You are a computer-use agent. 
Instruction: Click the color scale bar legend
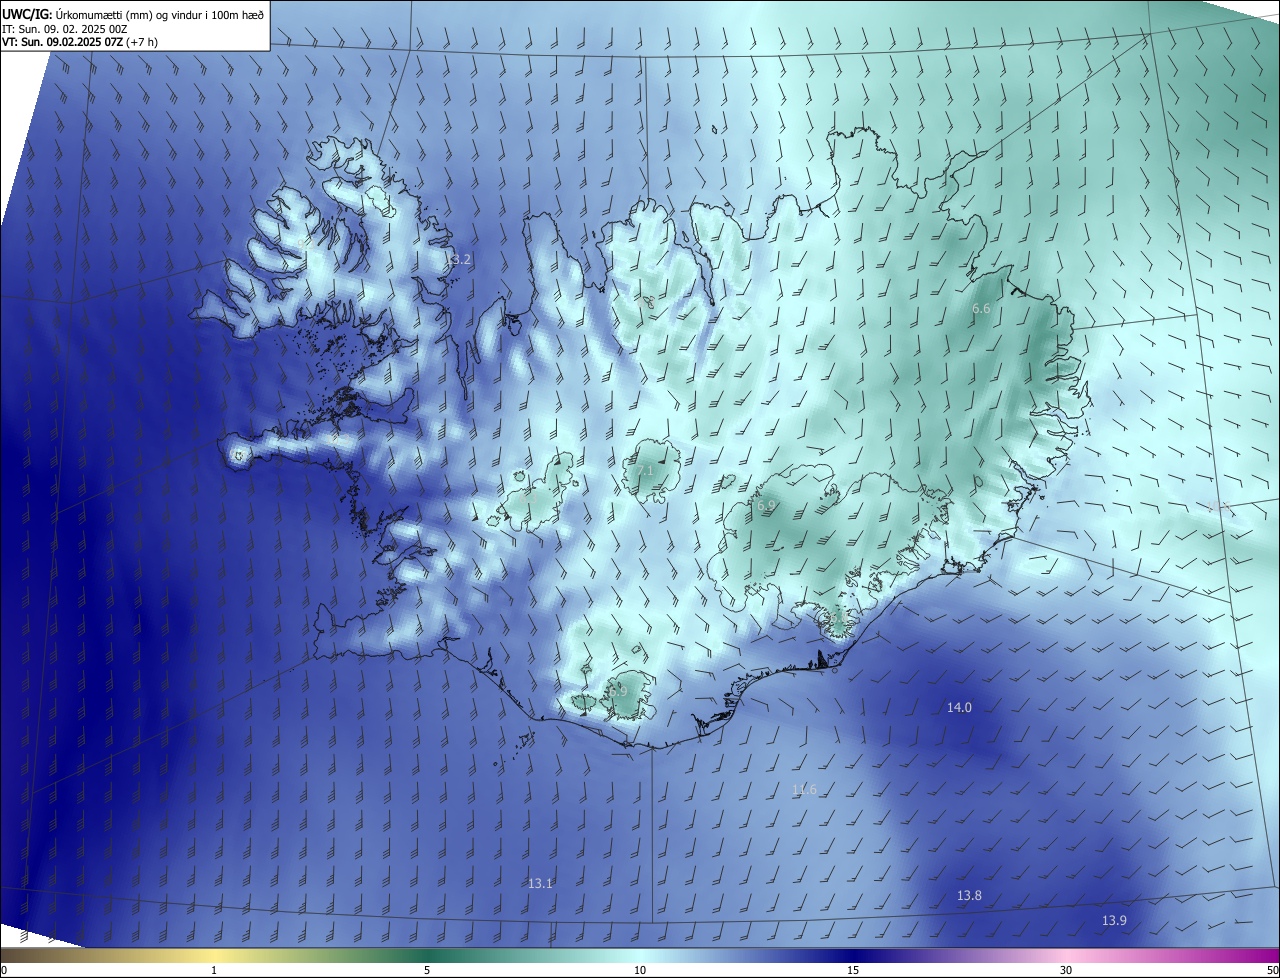pos(640,955)
